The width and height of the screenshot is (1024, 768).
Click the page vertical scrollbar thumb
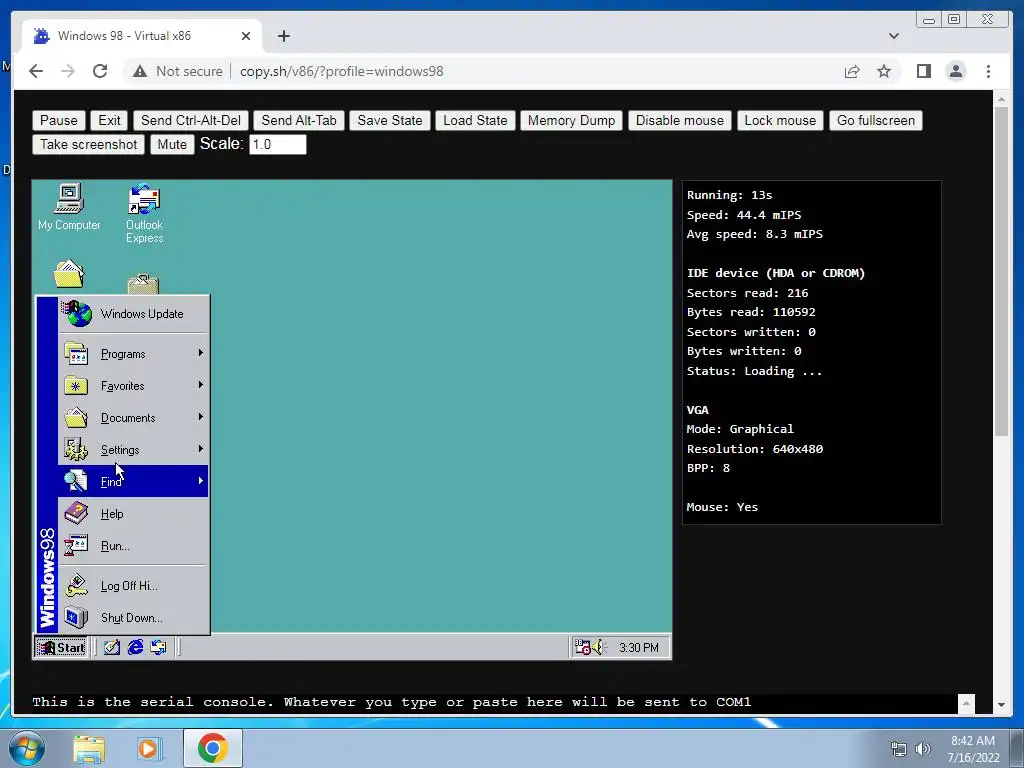(1001, 271)
